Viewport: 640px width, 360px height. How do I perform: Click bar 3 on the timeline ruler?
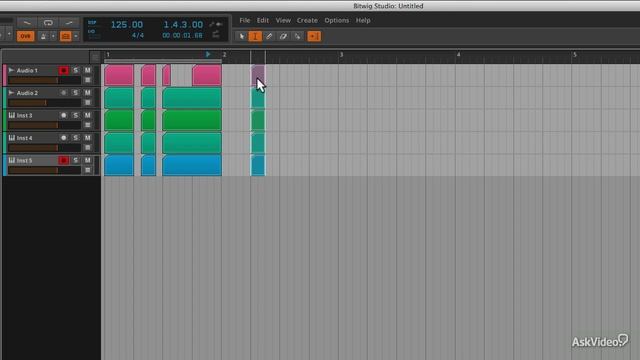(x=341, y=54)
